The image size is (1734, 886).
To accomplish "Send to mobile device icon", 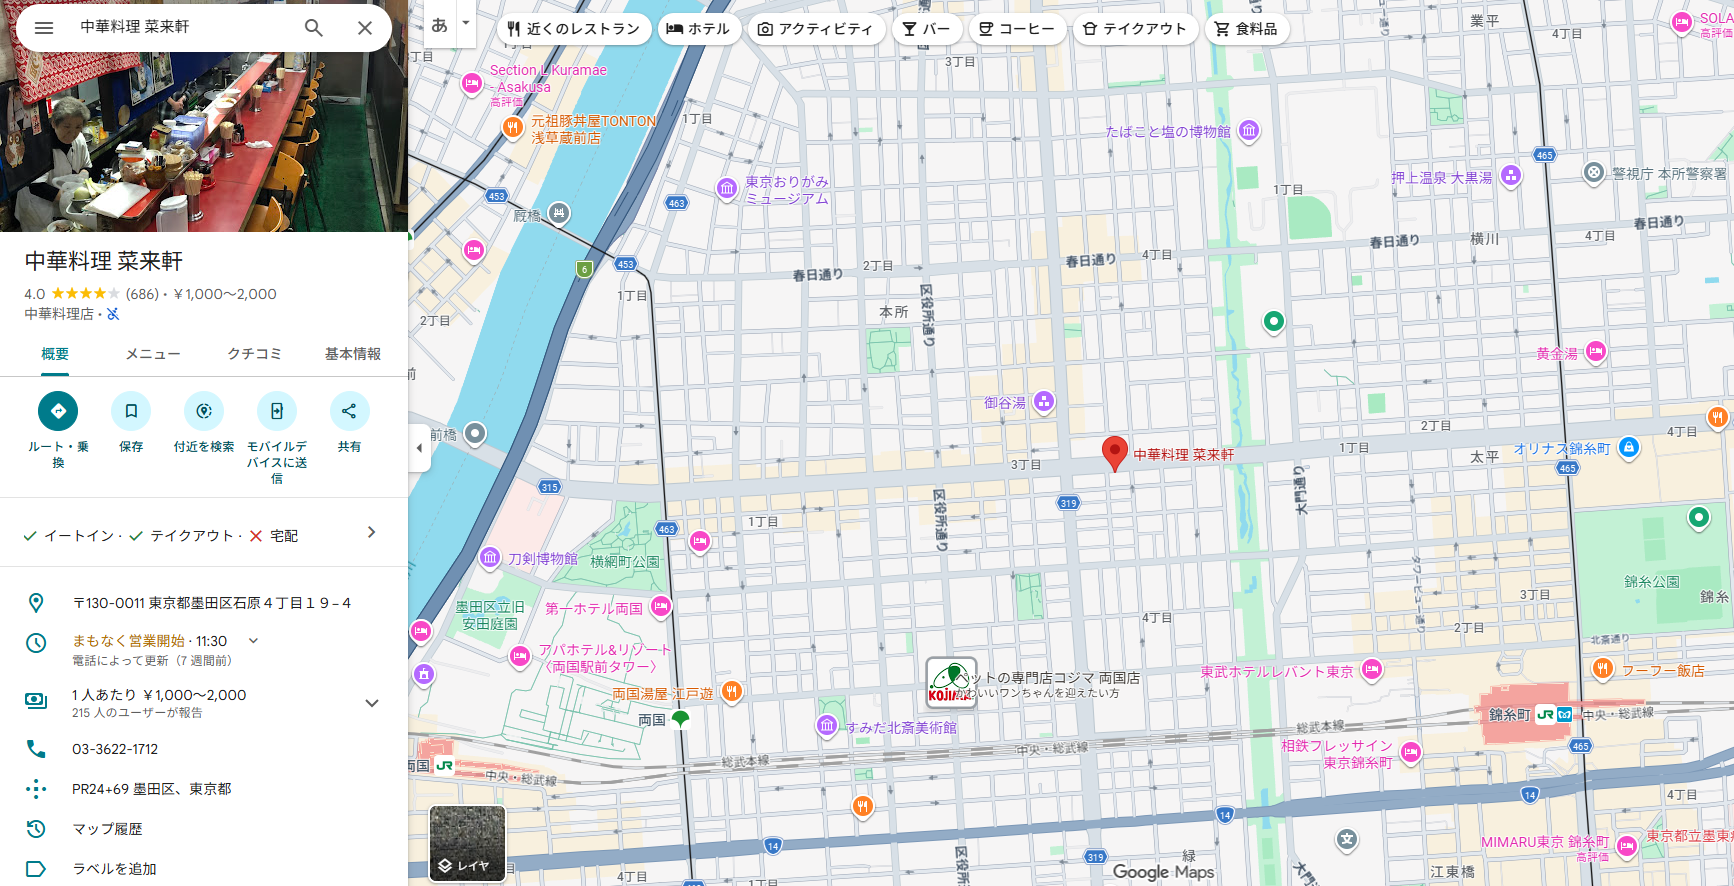I will [x=277, y=411].
